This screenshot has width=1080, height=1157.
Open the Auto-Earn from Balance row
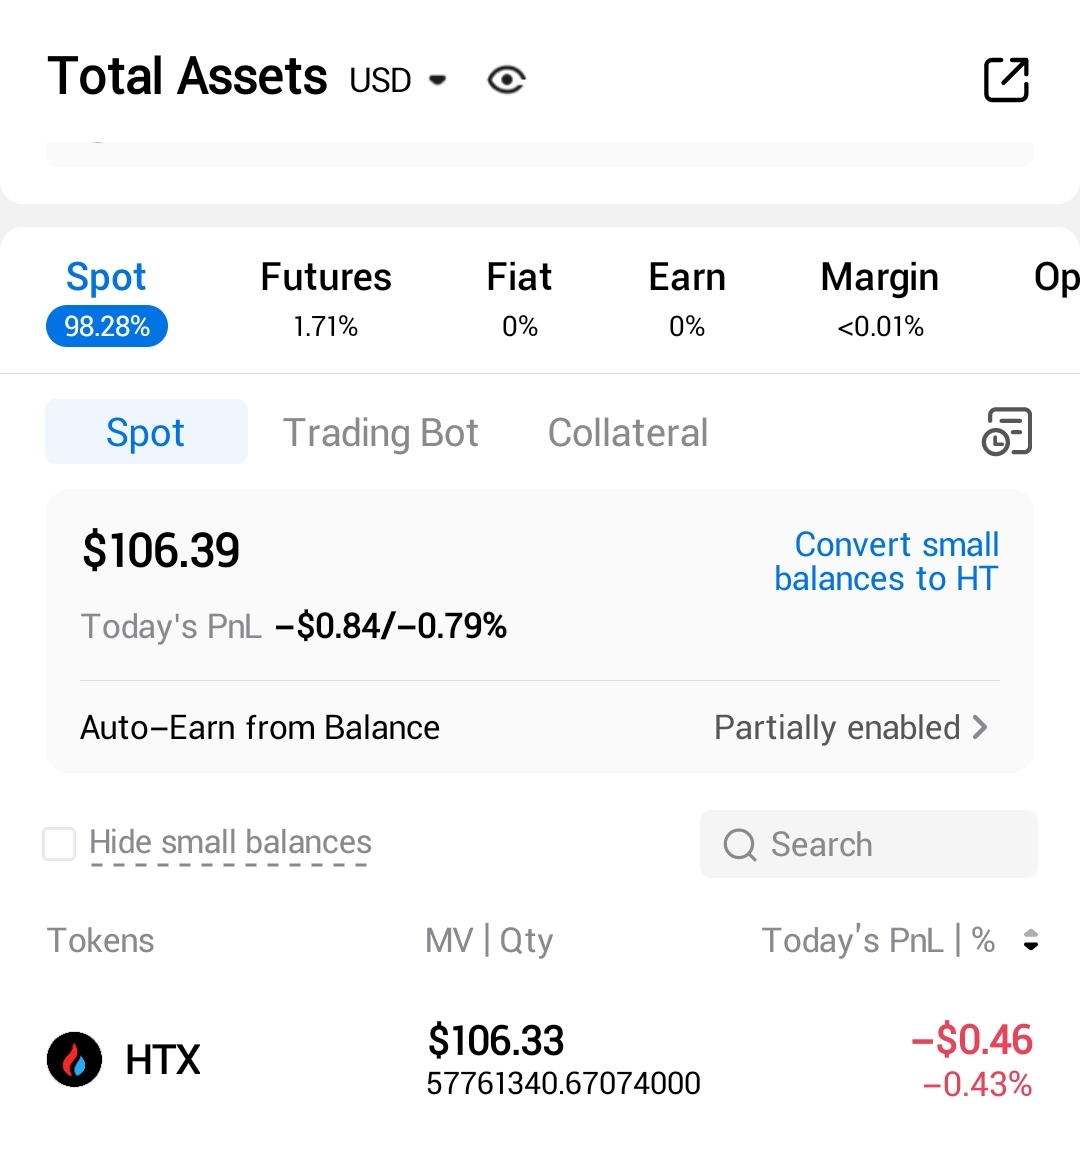260,727
